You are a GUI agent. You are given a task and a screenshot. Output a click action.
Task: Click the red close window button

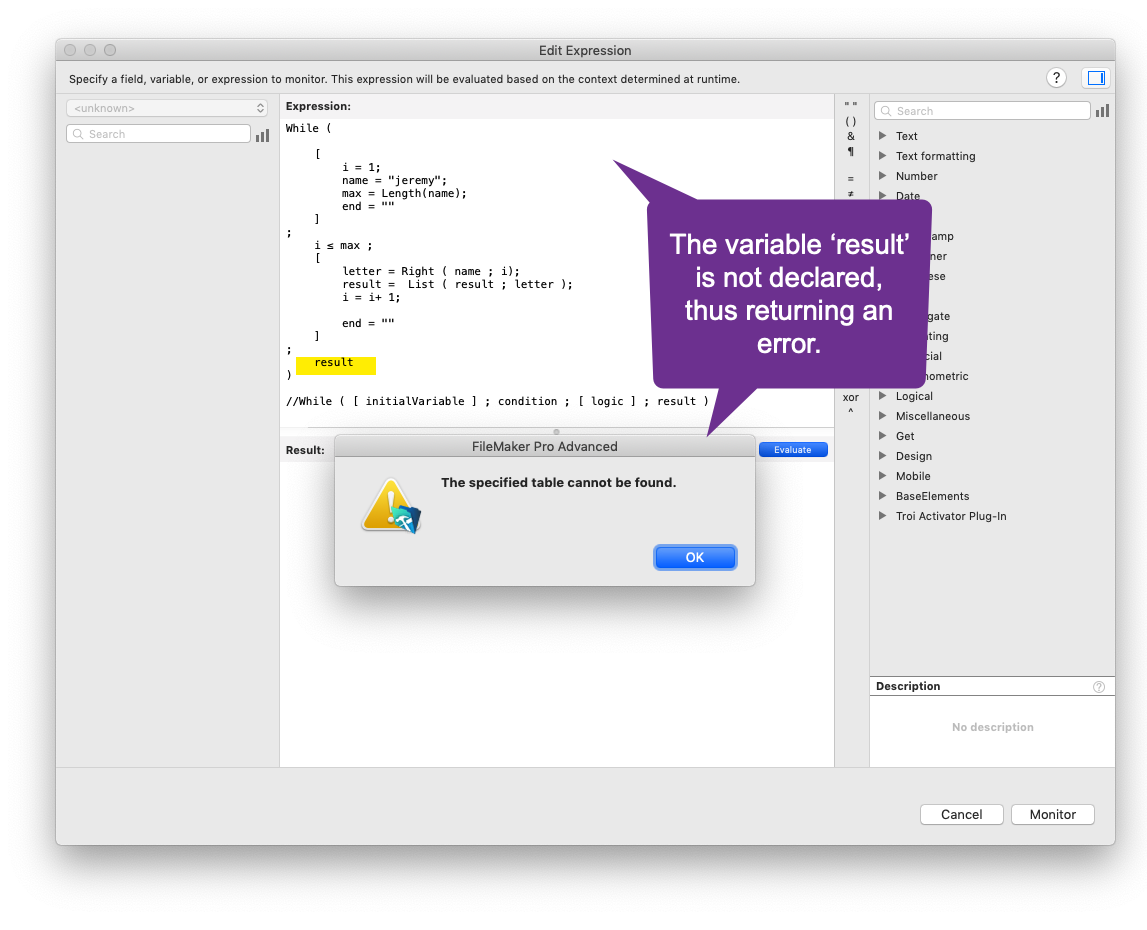[70, 50]
